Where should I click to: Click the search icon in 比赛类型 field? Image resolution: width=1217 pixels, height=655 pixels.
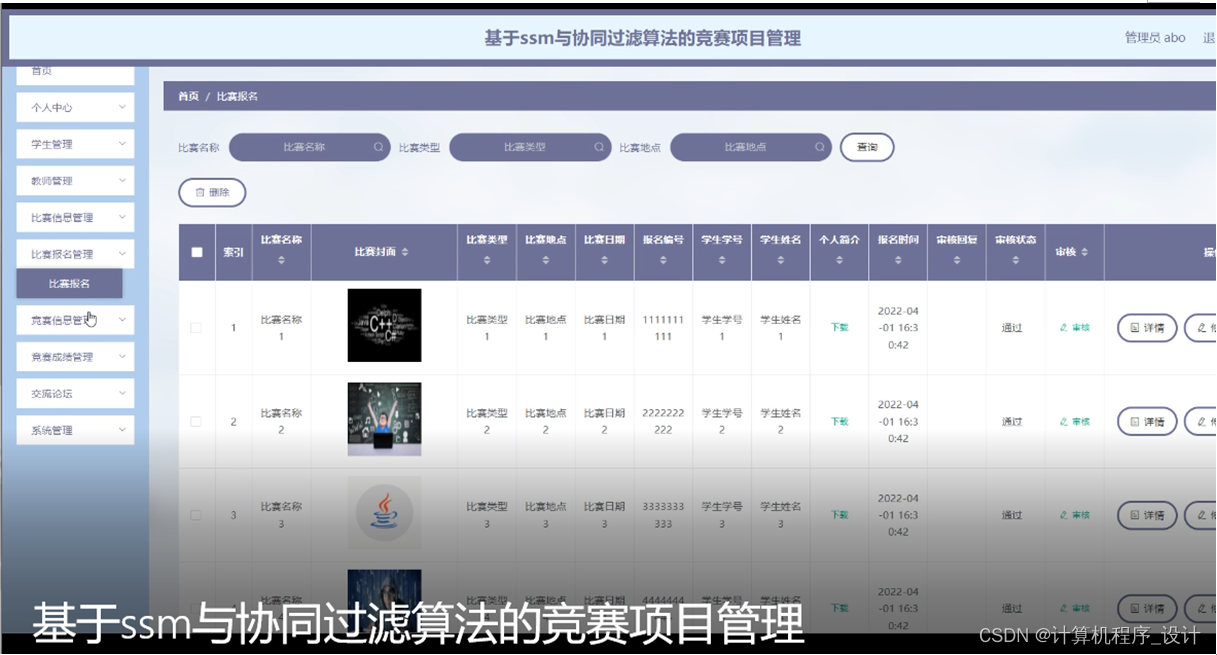coord(599,147)
